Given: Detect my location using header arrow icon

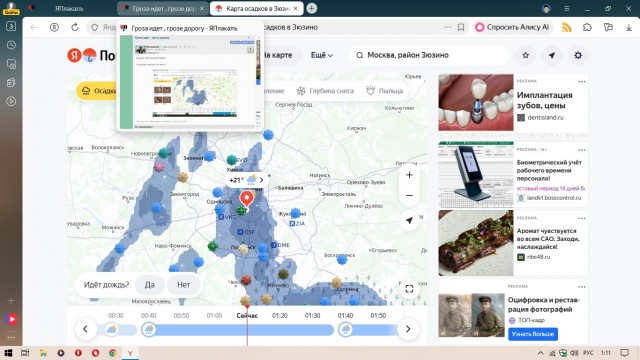Looking at the screenshot, I should click(x=552, y=55).
